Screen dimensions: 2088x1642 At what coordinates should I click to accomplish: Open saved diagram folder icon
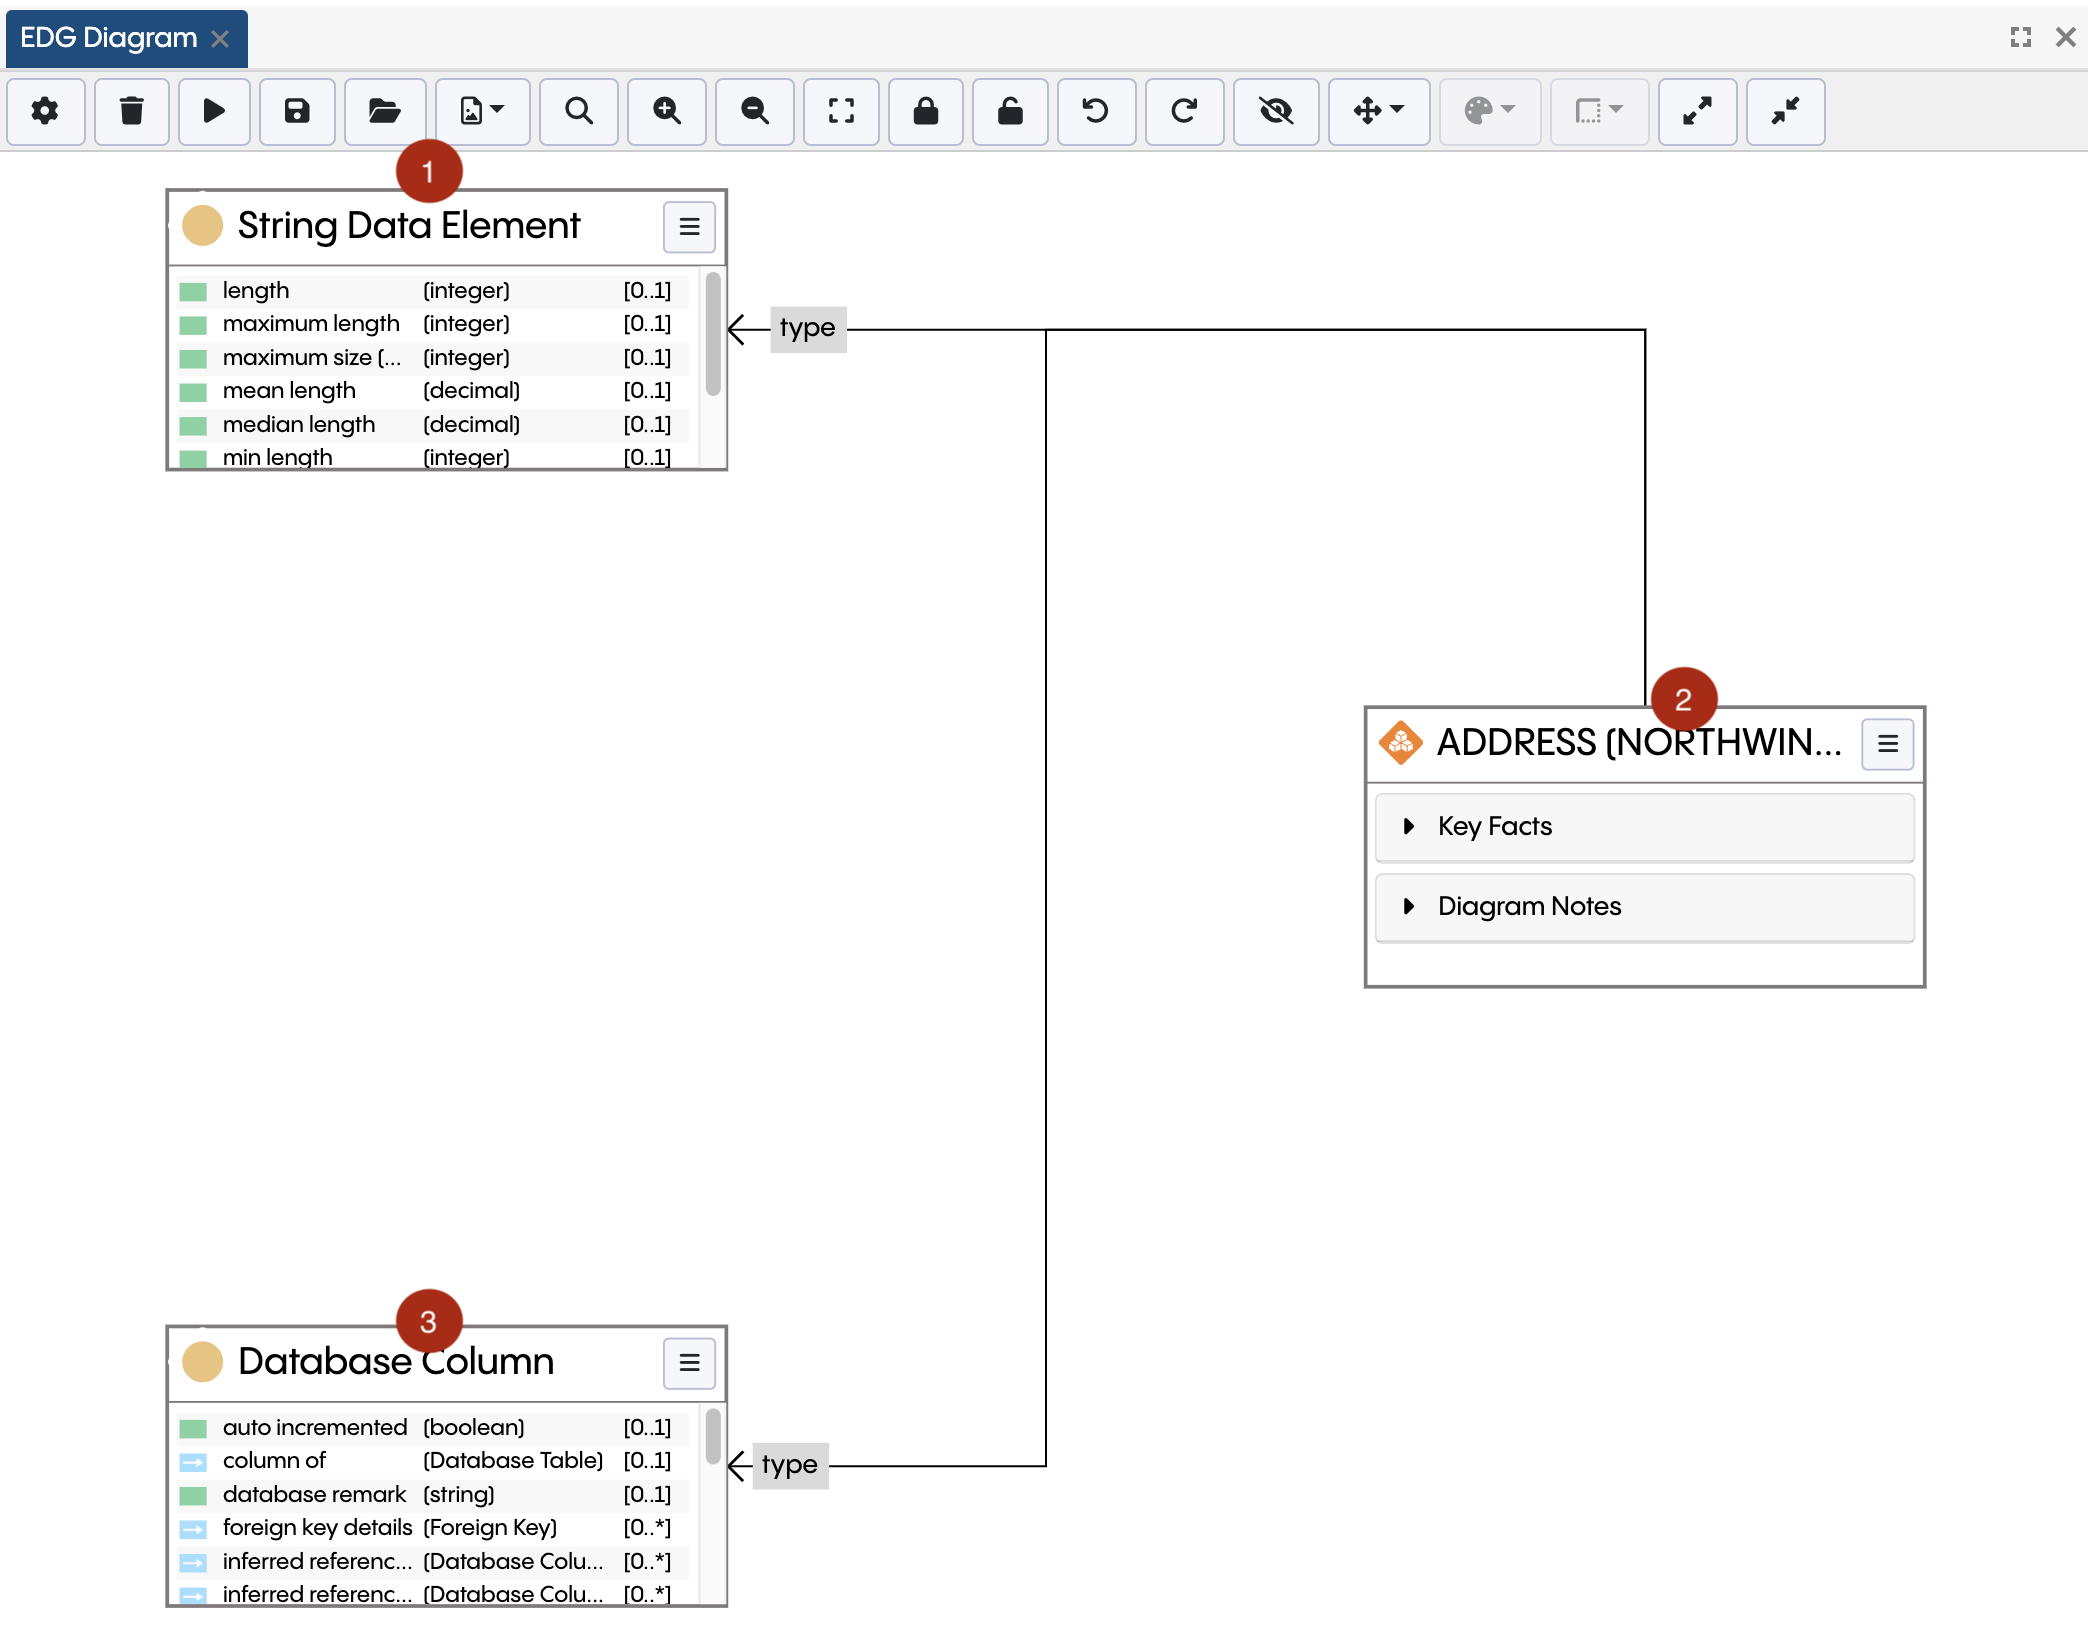tap(384, 111)
